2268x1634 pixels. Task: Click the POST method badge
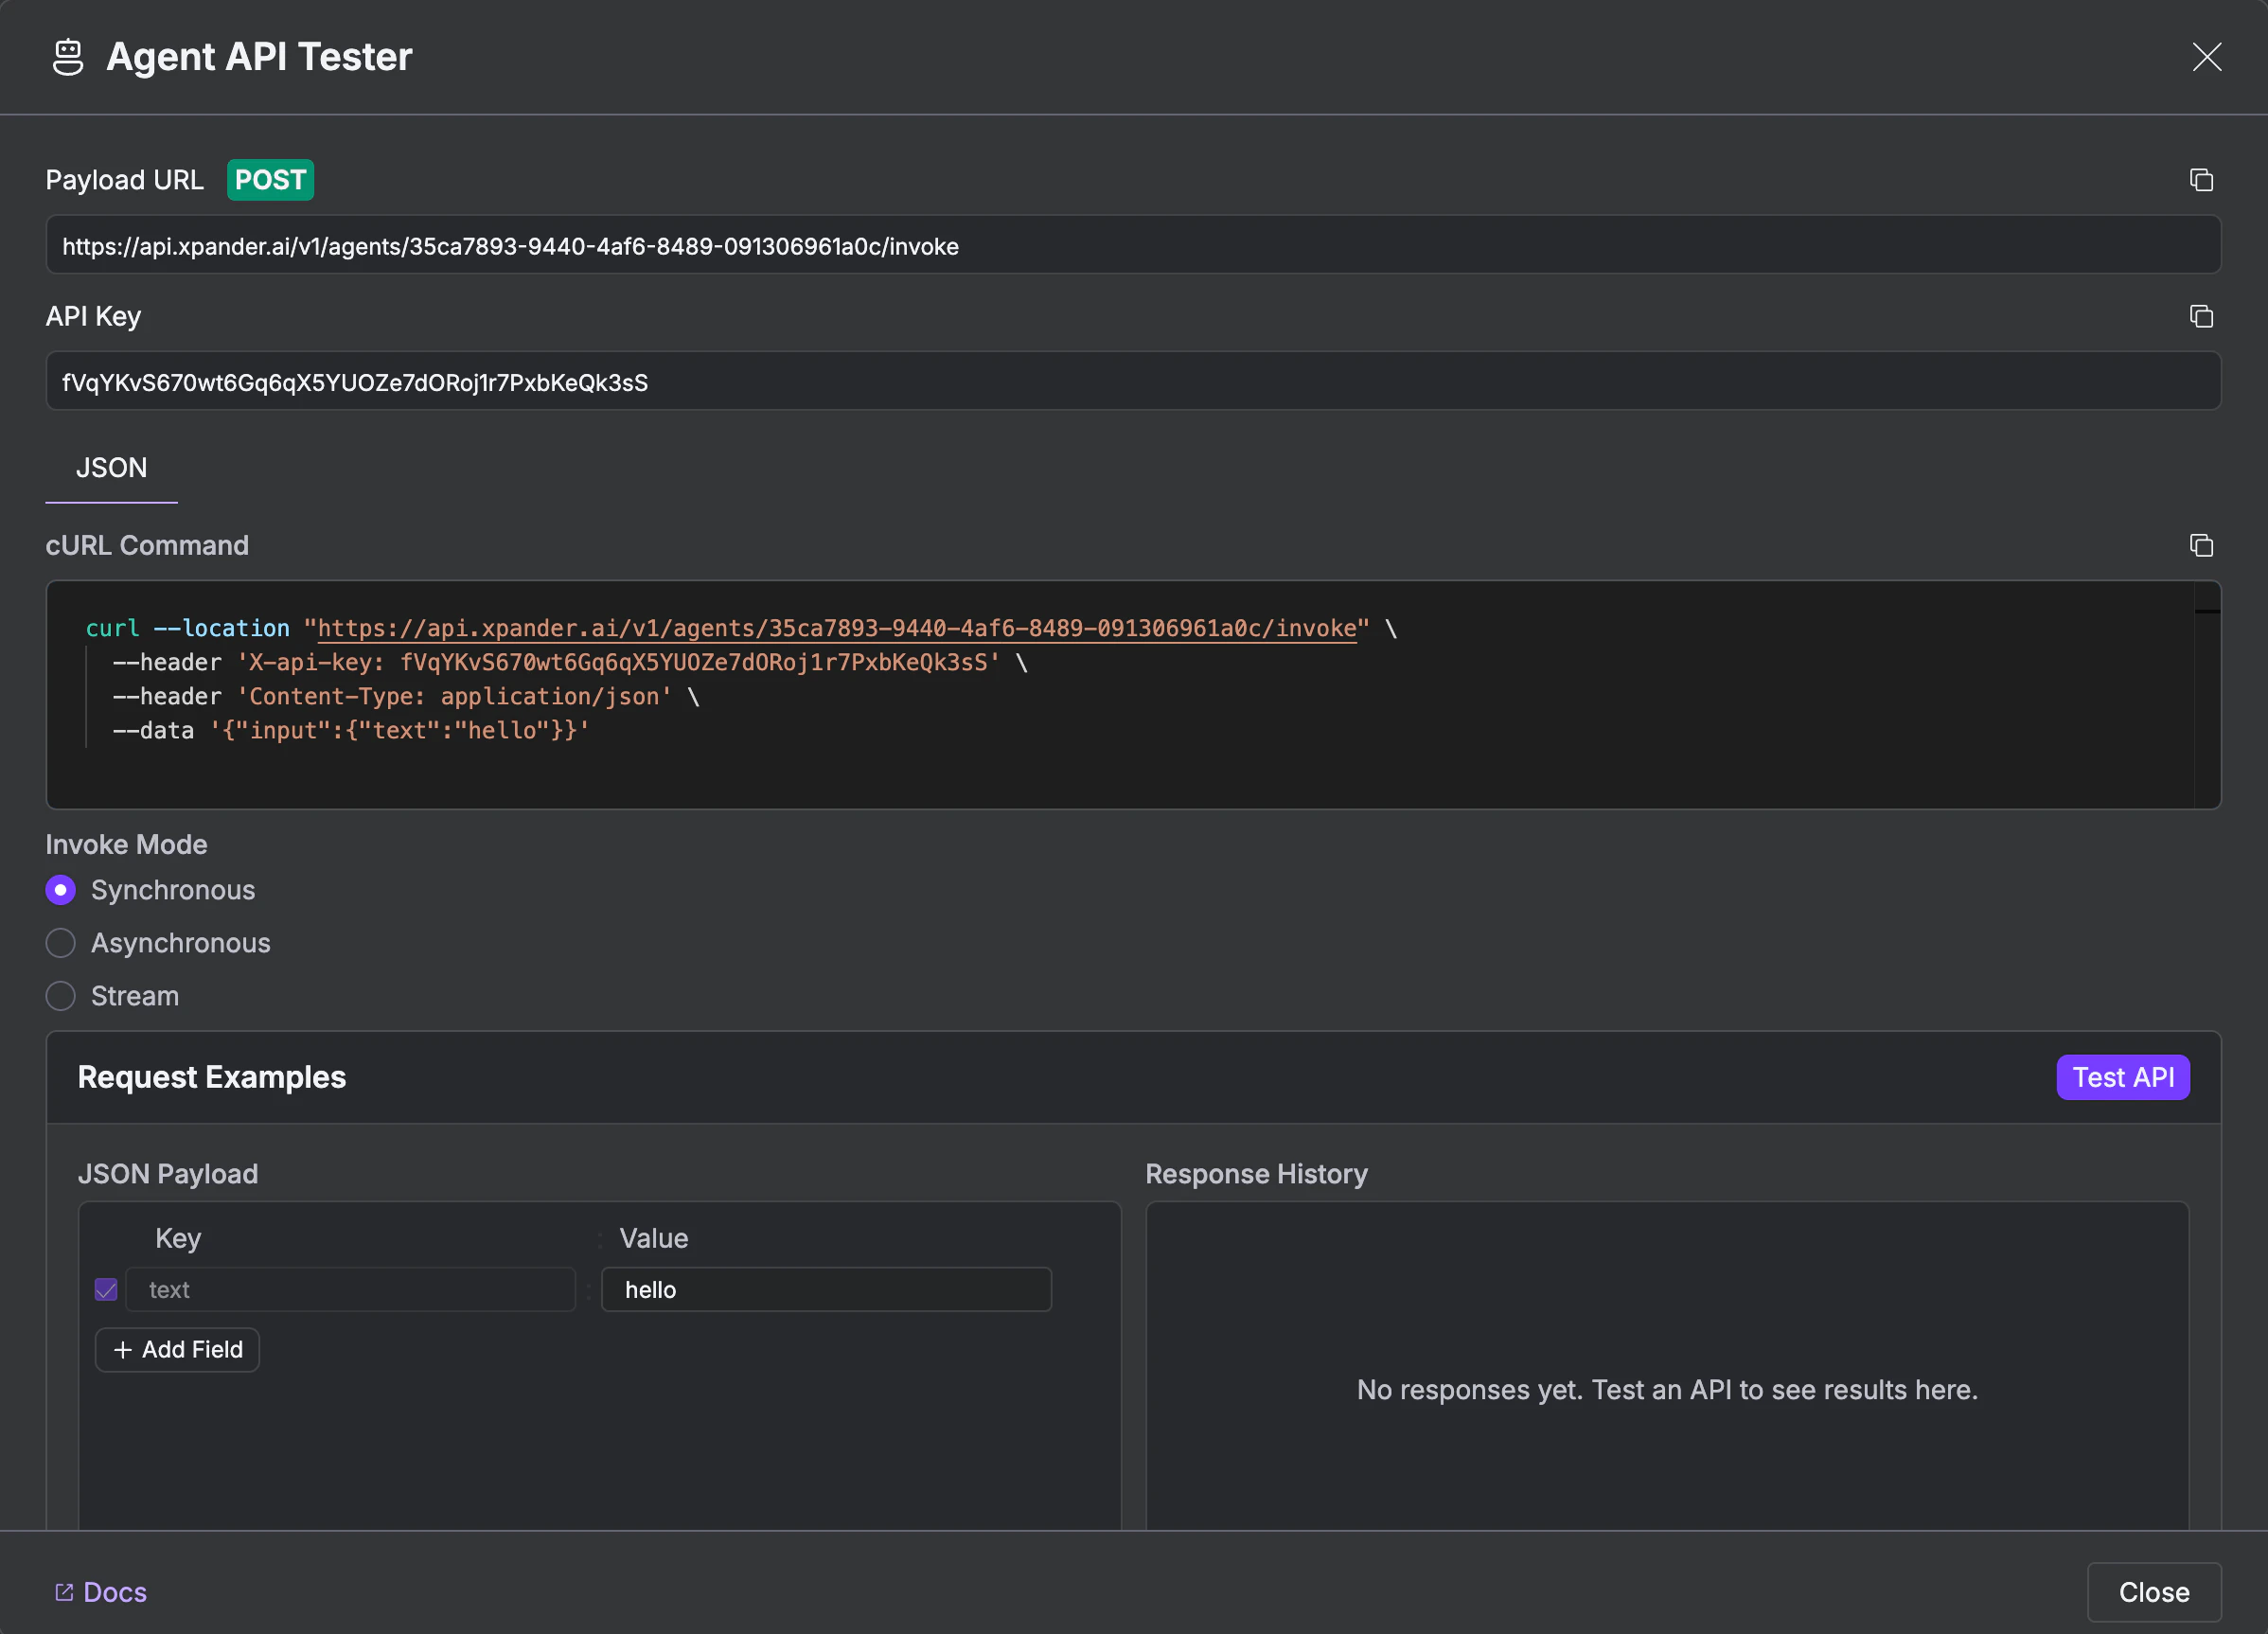[270, 180]
